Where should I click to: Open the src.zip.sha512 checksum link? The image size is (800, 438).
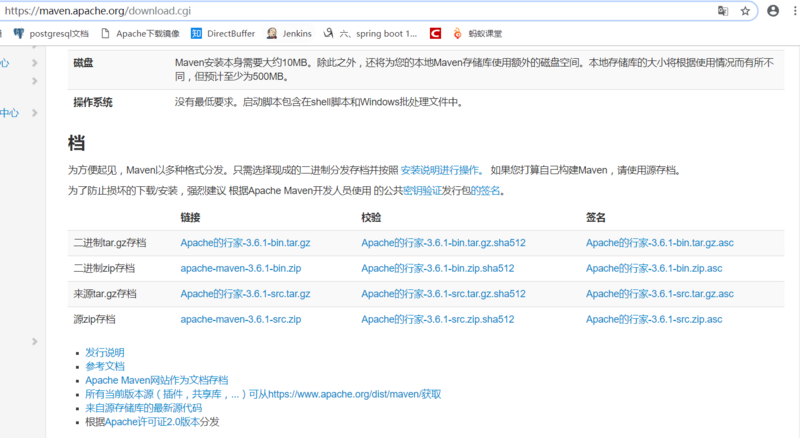click(x=438, y=320)
